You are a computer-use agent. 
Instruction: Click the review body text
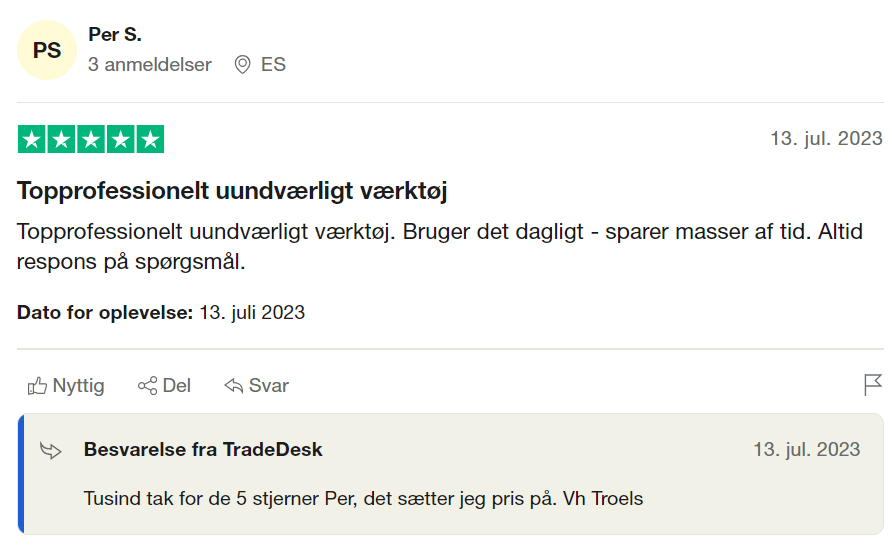tap(440, 246)
